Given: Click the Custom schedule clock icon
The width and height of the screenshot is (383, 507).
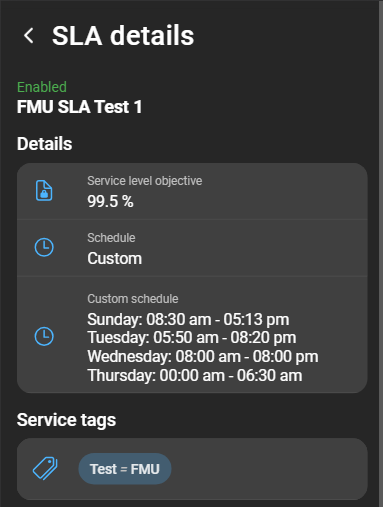Looking at the screenshot, I should (44, 336).
